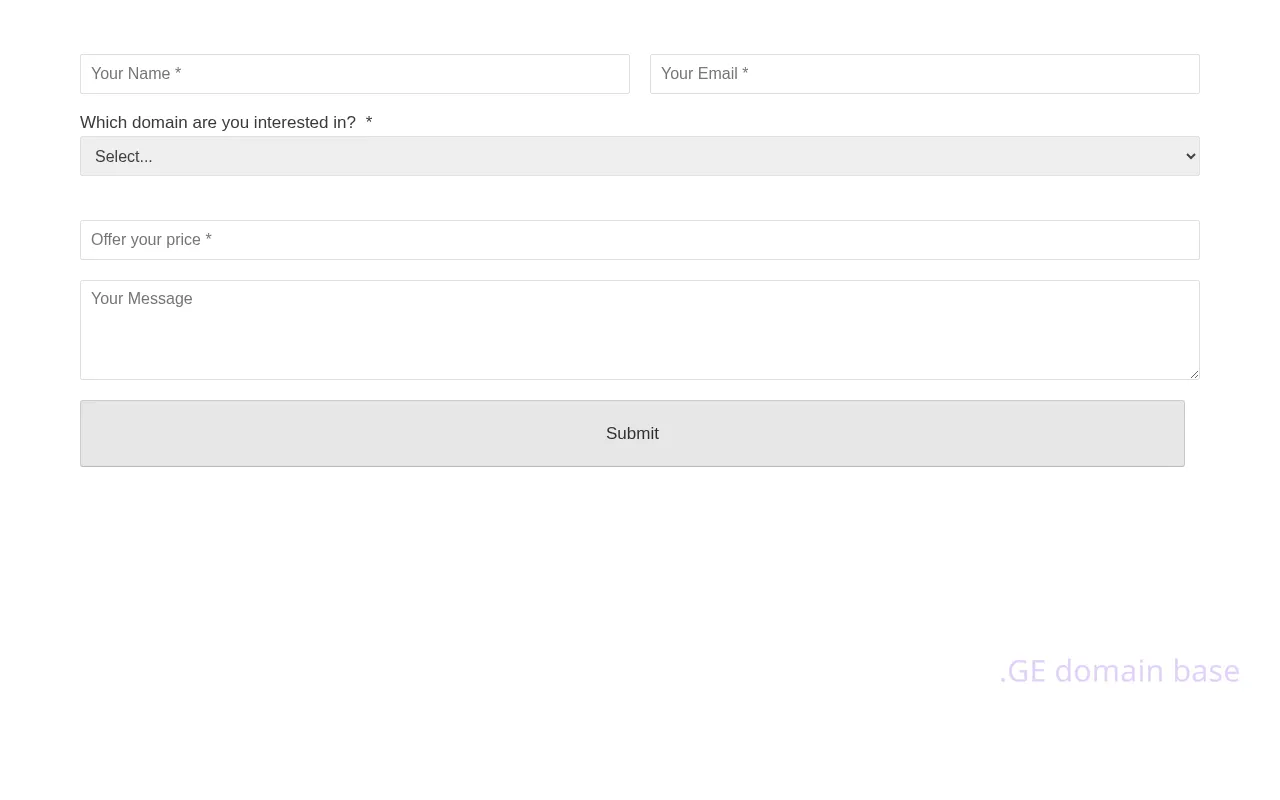Click the required asterisk beside domain question
This screenshot has height=800, width=1280.
369,123
